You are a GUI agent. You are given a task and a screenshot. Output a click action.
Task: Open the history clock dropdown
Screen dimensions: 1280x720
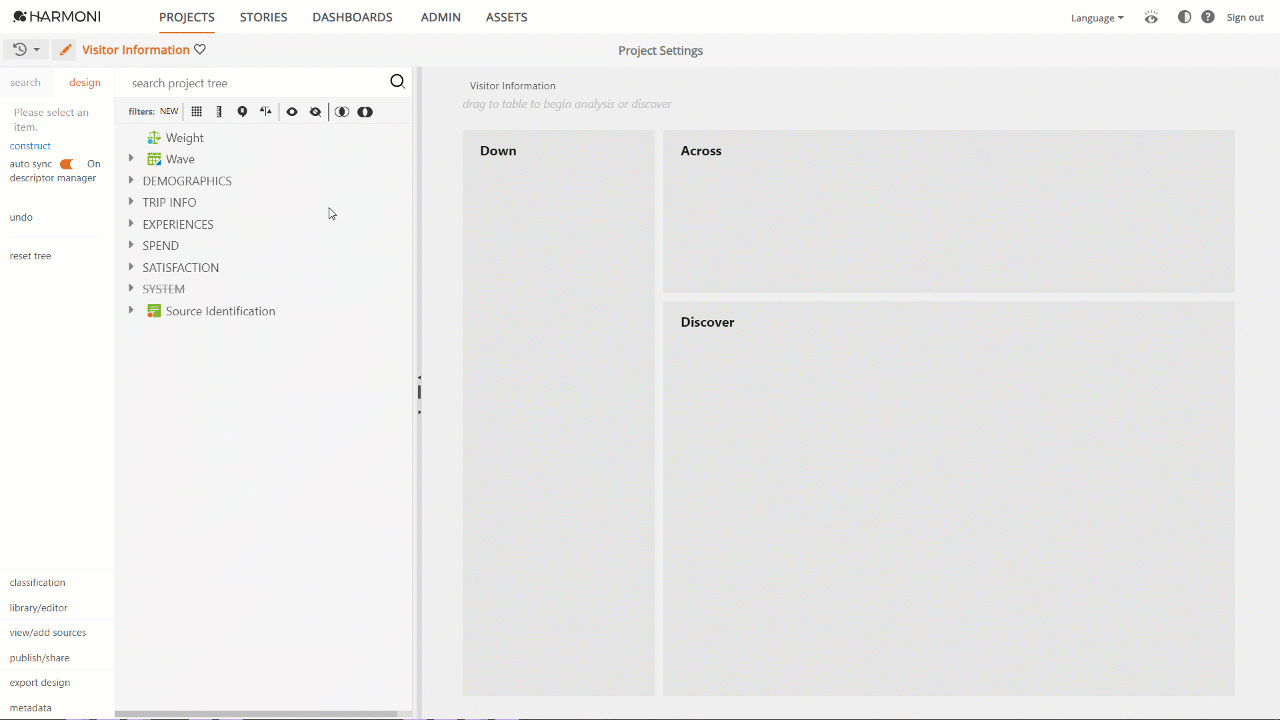26,50
